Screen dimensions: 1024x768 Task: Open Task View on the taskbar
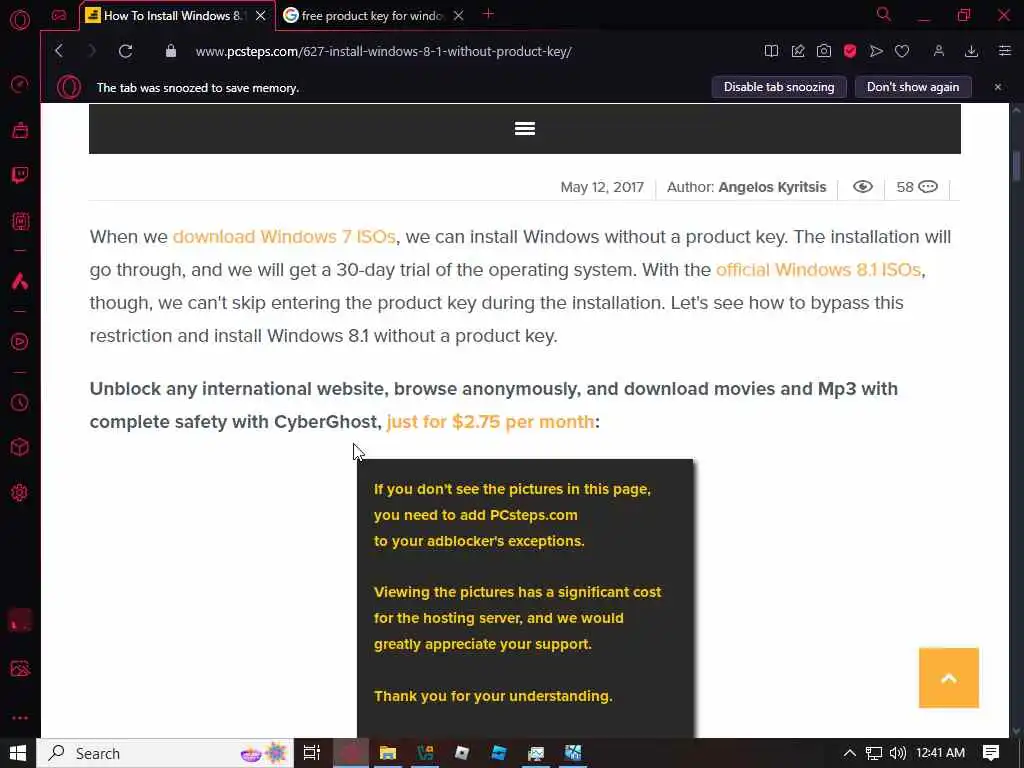[x=312, y=753]
